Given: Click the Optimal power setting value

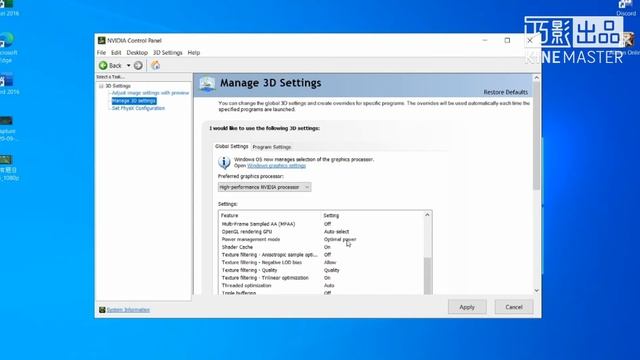Looking at the screenshot, I should pos(340,240).
